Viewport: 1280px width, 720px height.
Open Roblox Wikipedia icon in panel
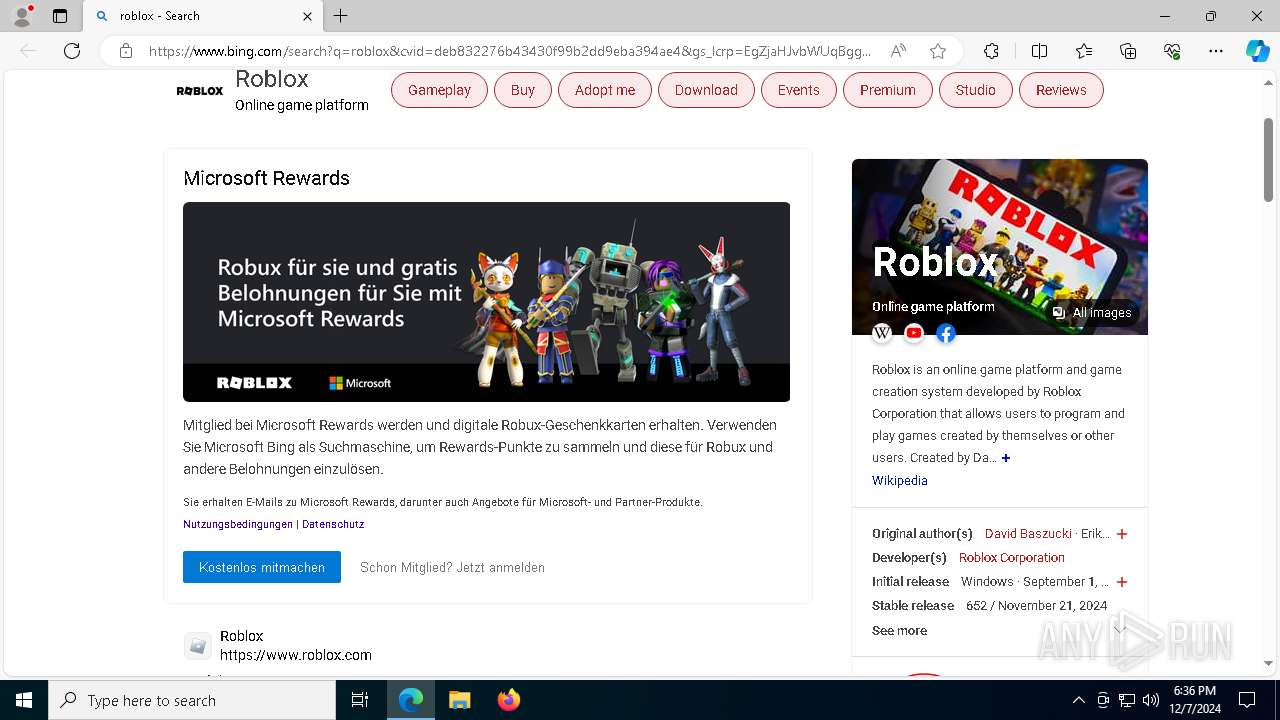pyautogui.click(x=882, y=333)
